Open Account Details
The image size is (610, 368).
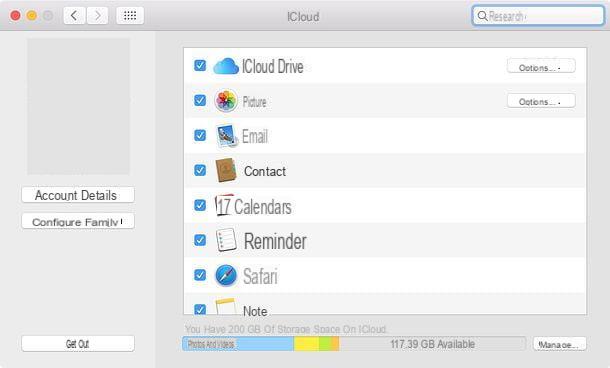coord(78,195)
